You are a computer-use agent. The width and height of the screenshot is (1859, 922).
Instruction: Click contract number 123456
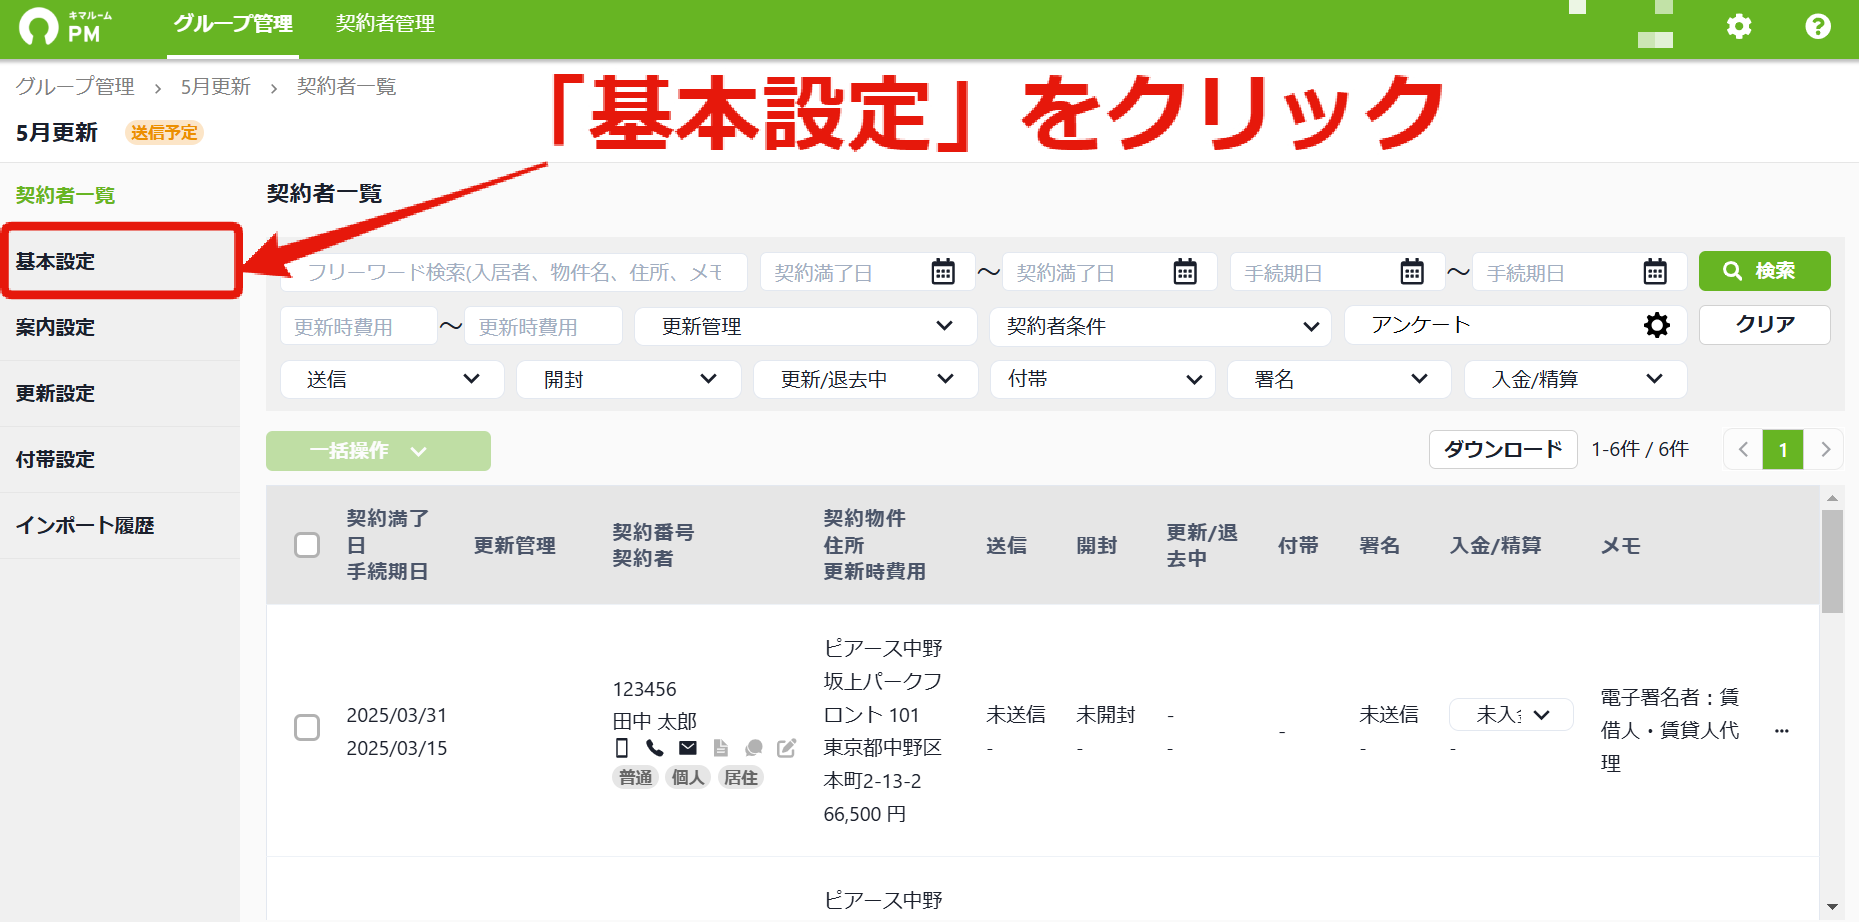(x=644, y=689)
